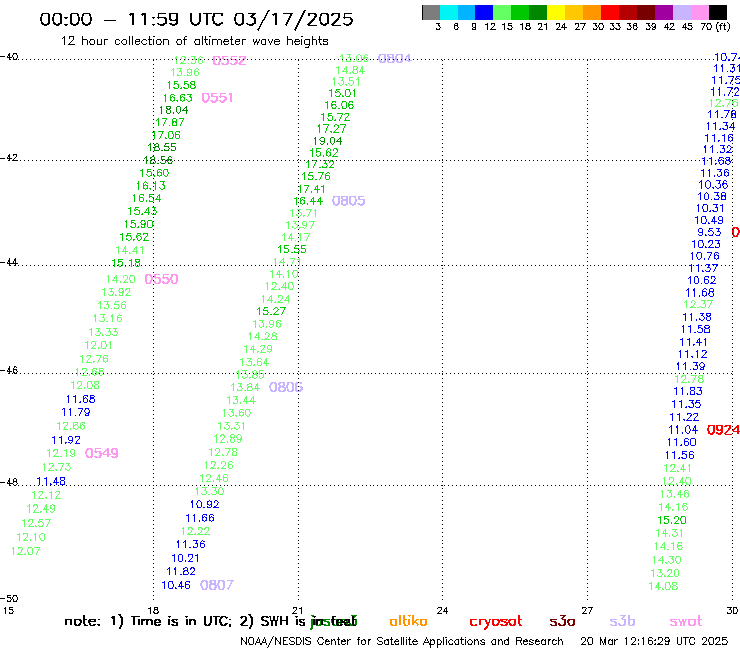
Task: Click the green wave height value 15.20
Action: coord(672,521)
